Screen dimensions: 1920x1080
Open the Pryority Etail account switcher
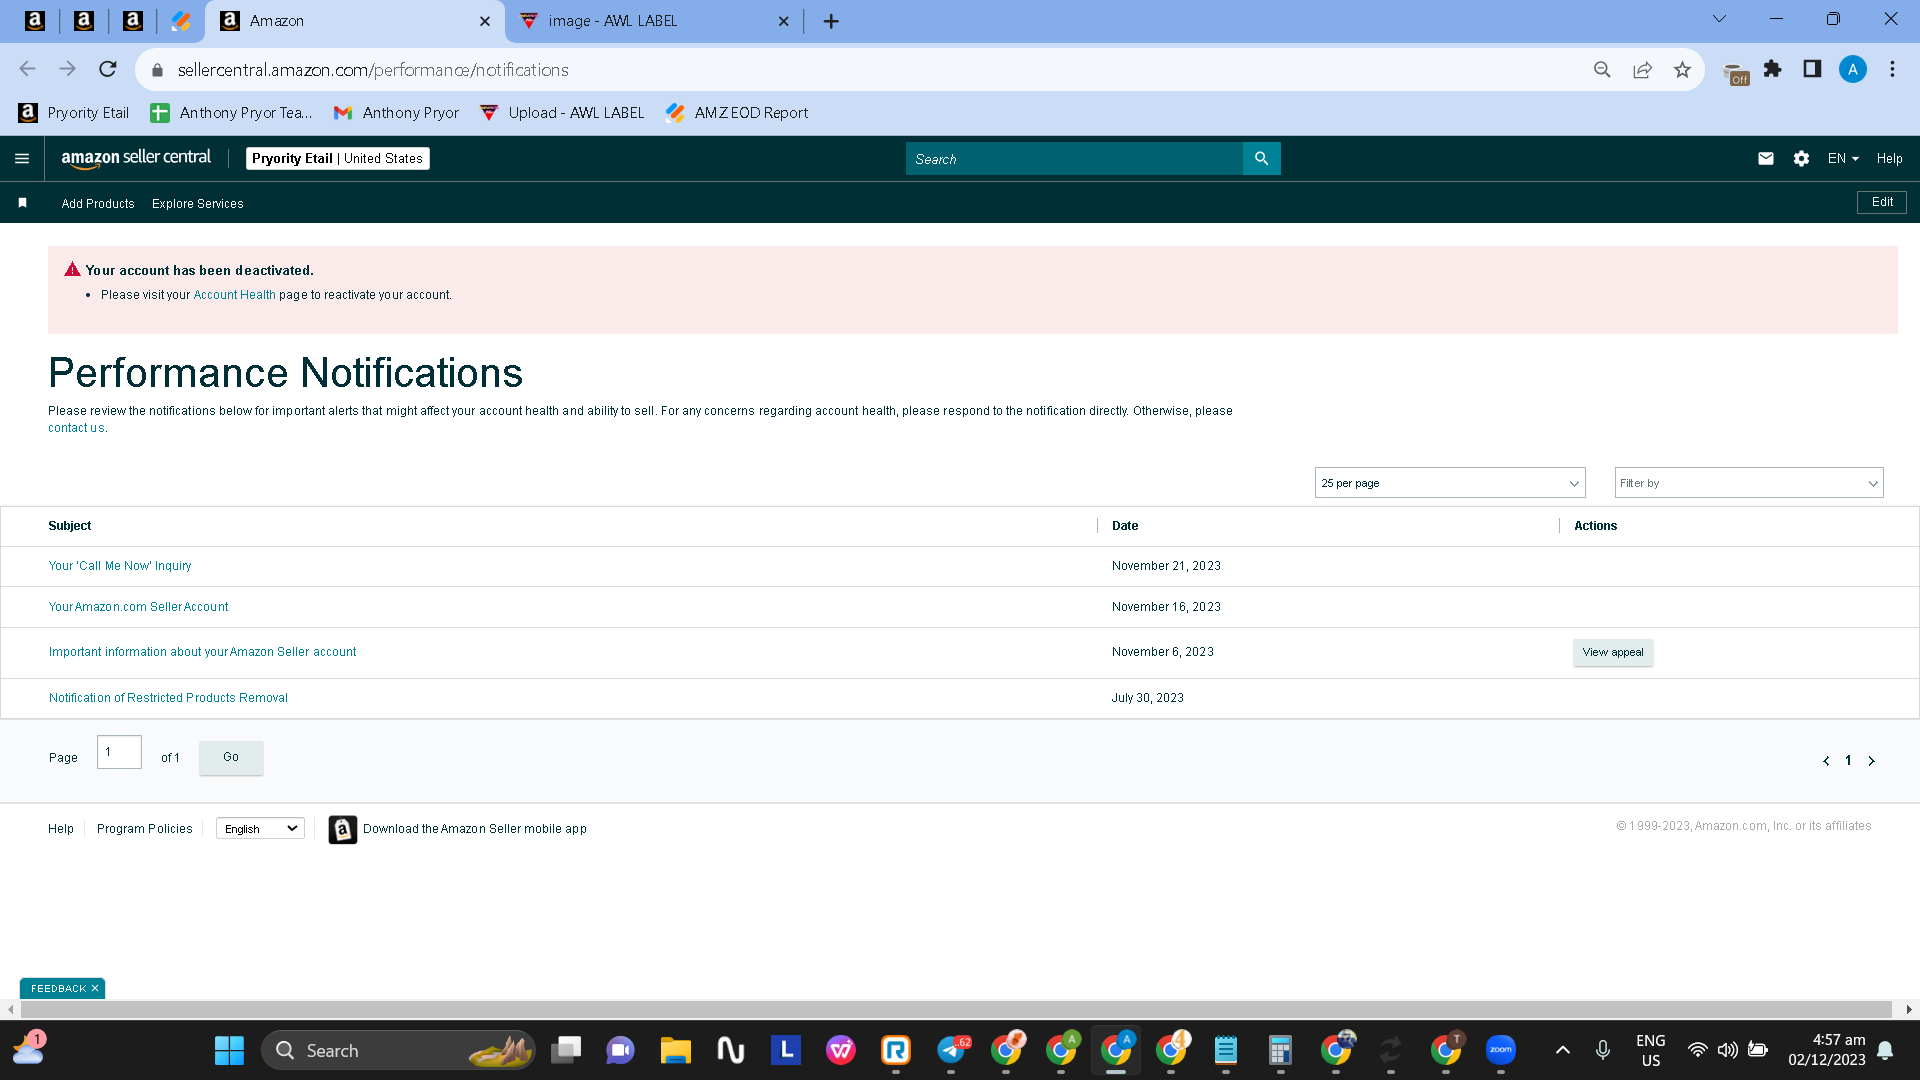338,158
